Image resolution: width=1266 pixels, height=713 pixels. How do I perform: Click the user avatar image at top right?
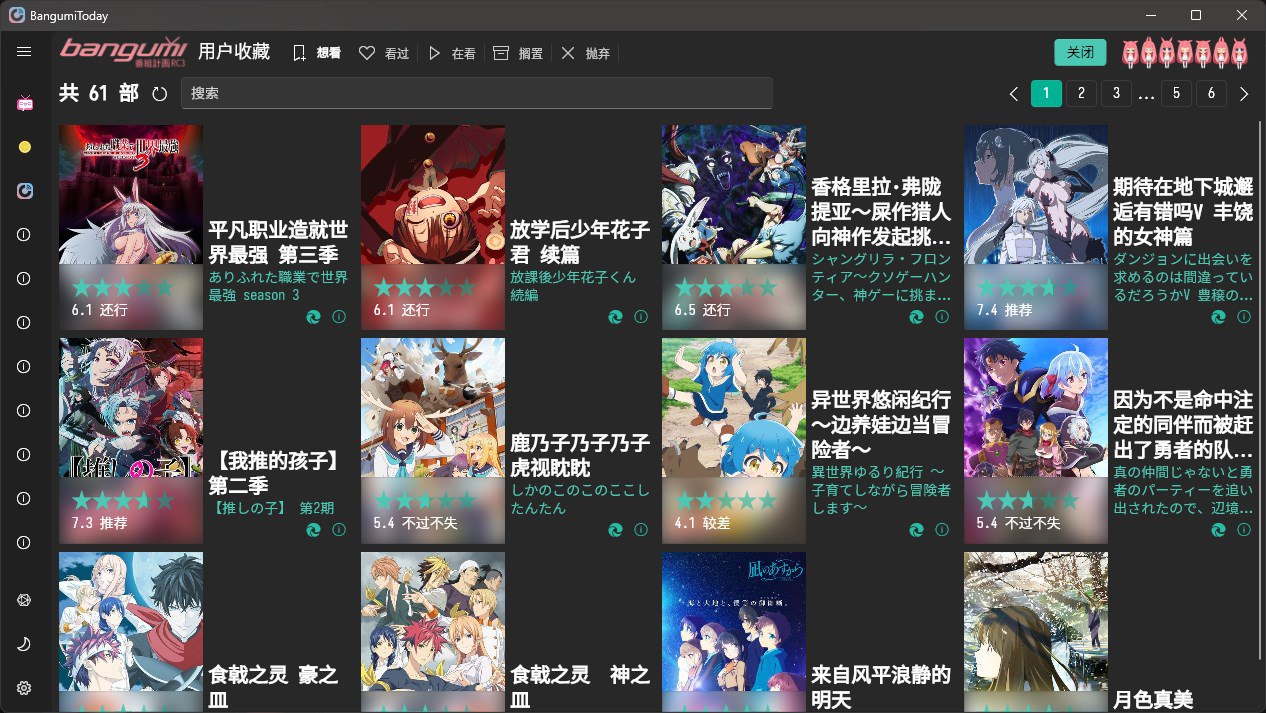click(x=1184, y=52)
